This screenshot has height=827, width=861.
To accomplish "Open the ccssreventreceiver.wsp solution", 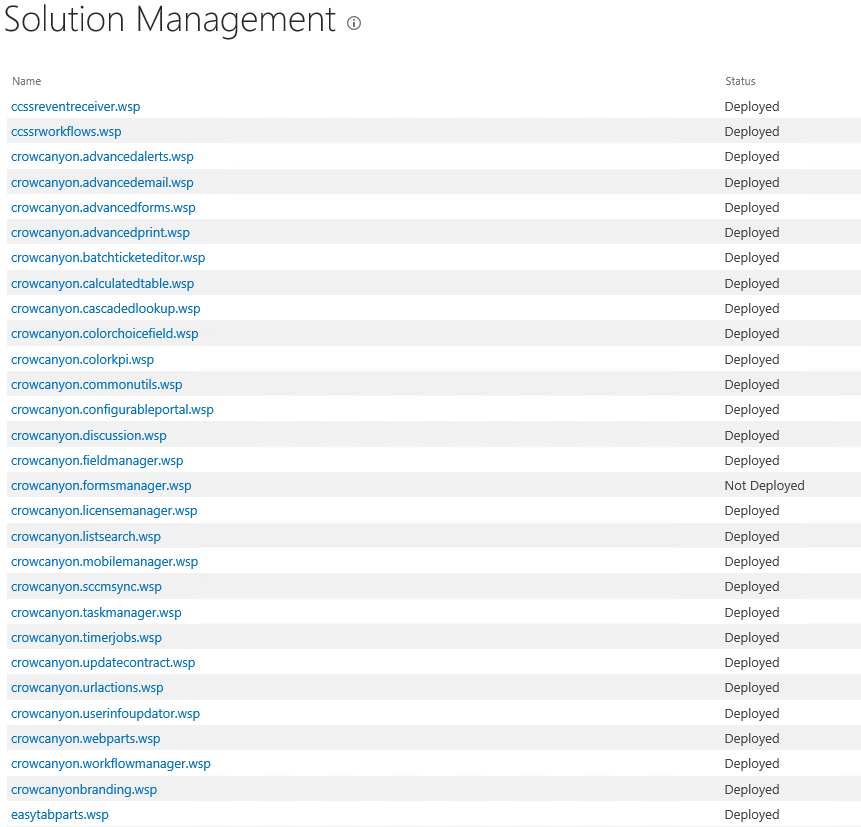I will [76, 107].
